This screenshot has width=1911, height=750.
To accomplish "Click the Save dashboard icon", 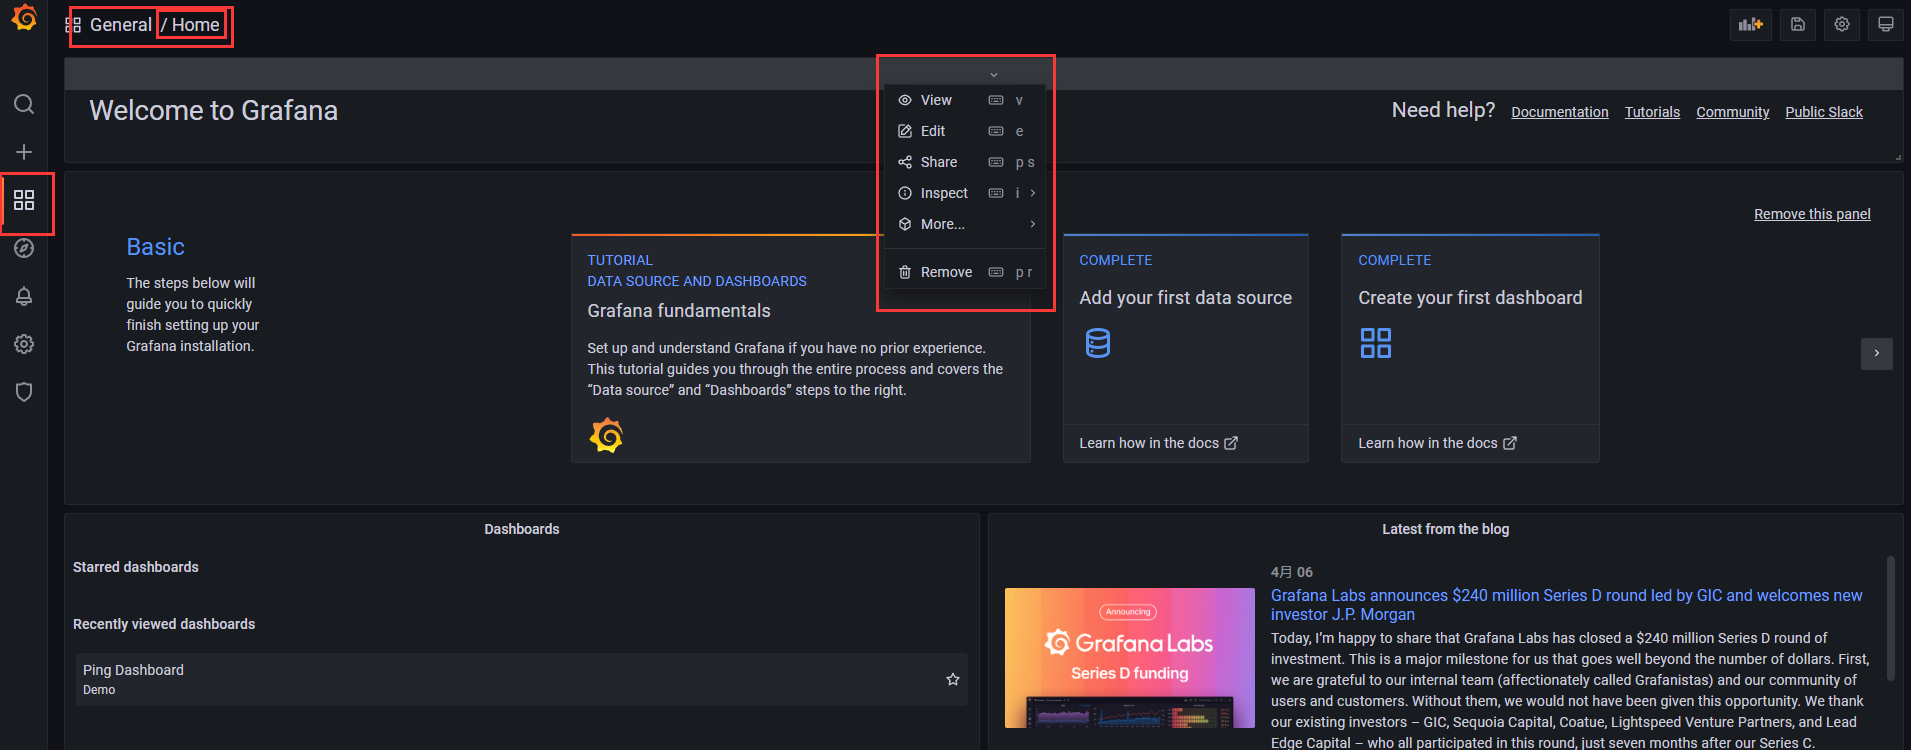I will pos(1797,24).
